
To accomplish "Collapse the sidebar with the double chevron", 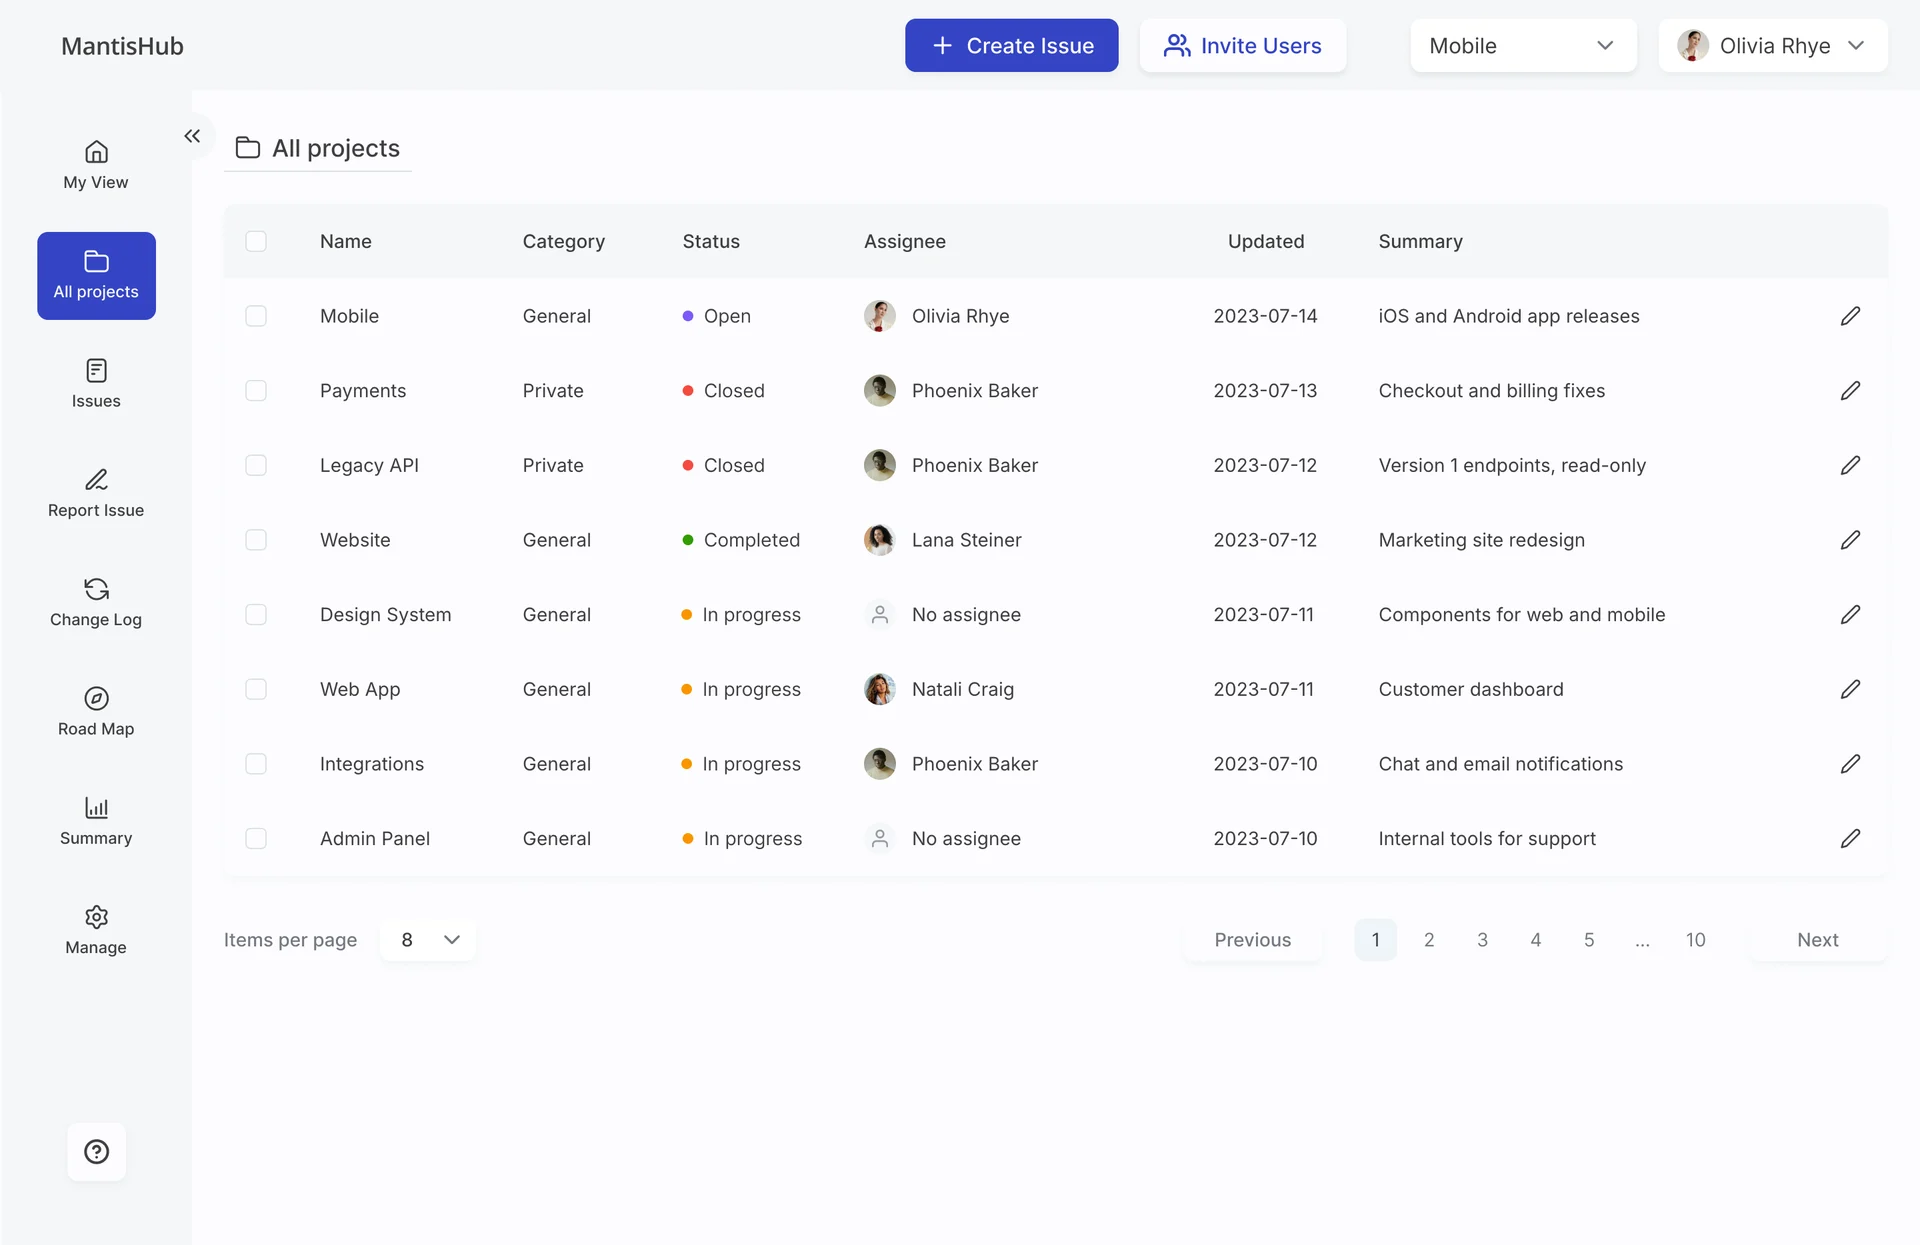I will 192,136.
